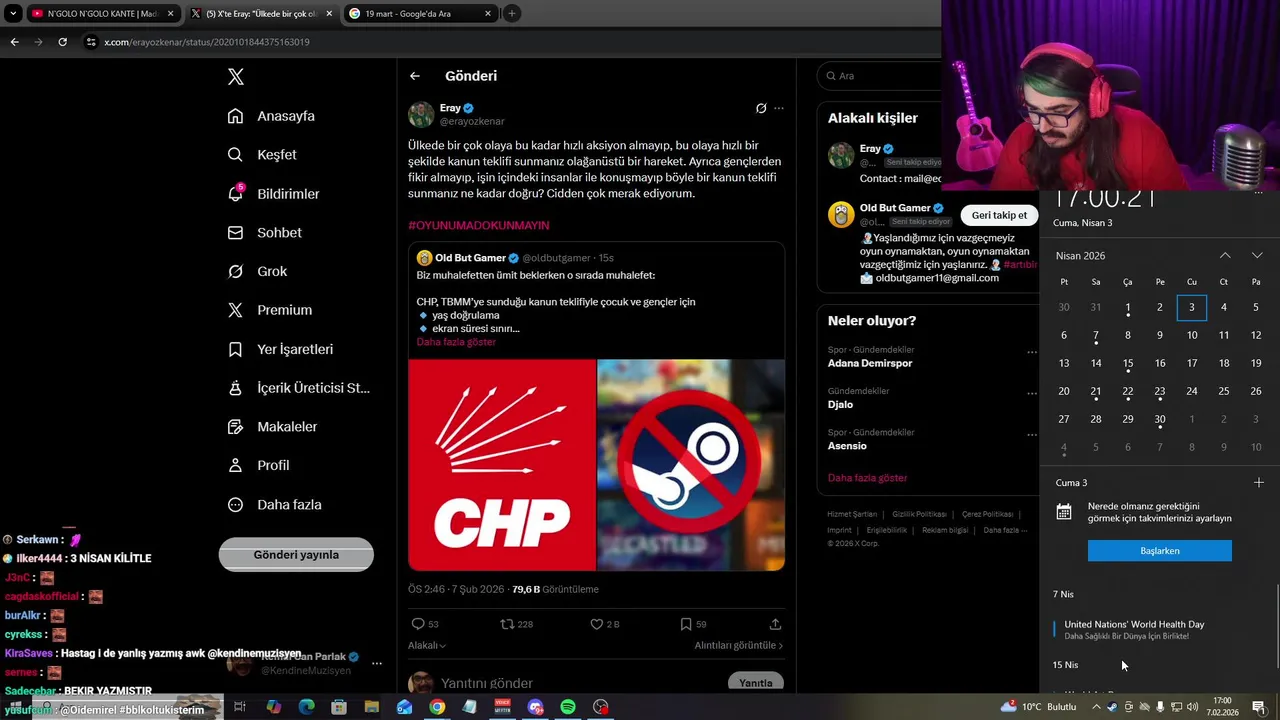Open Sohbet messages

click(x=264, y=233)
